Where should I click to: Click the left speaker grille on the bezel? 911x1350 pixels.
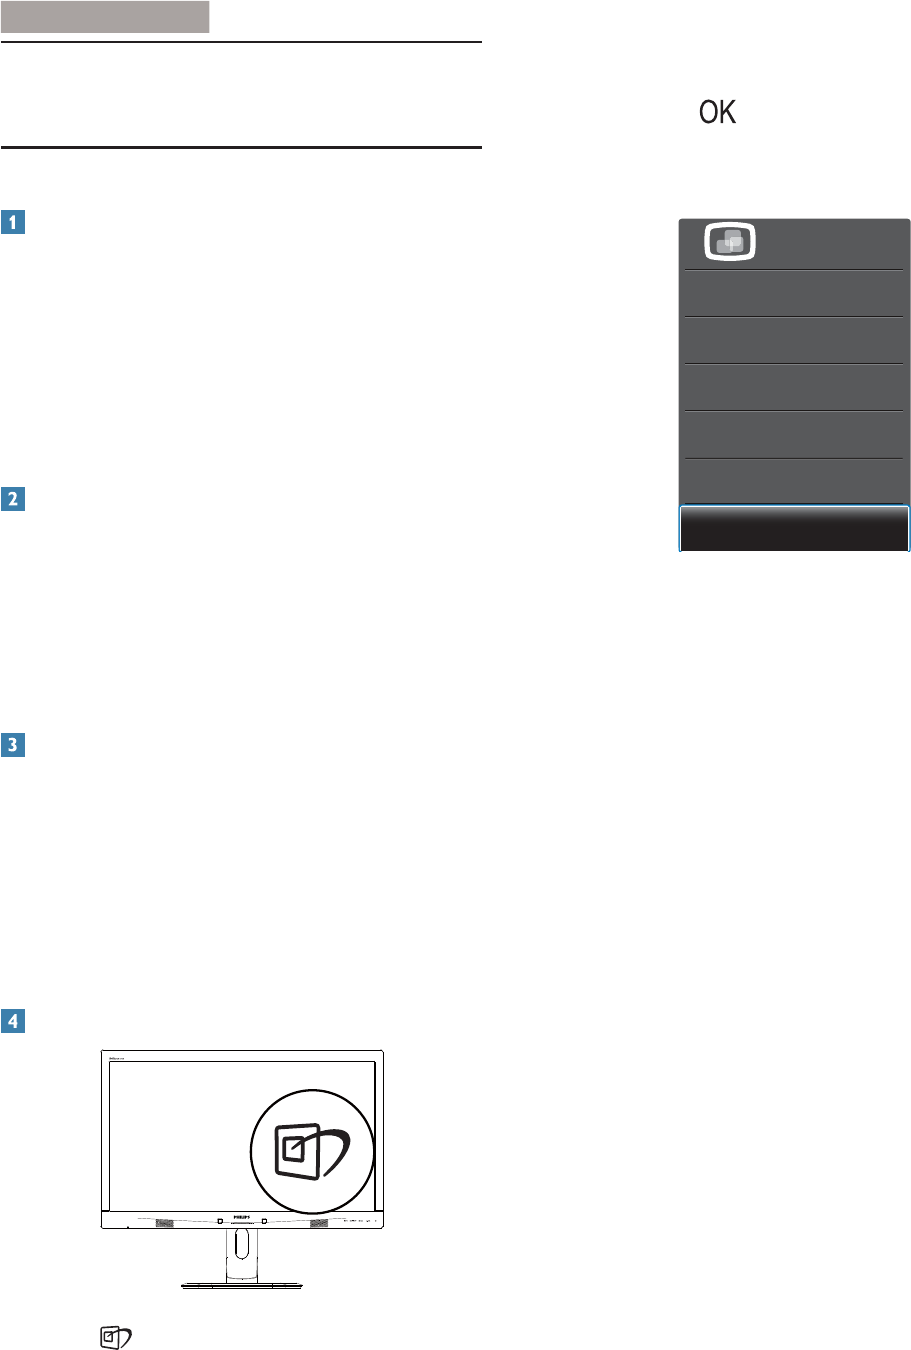click(x=165, y=1223)
